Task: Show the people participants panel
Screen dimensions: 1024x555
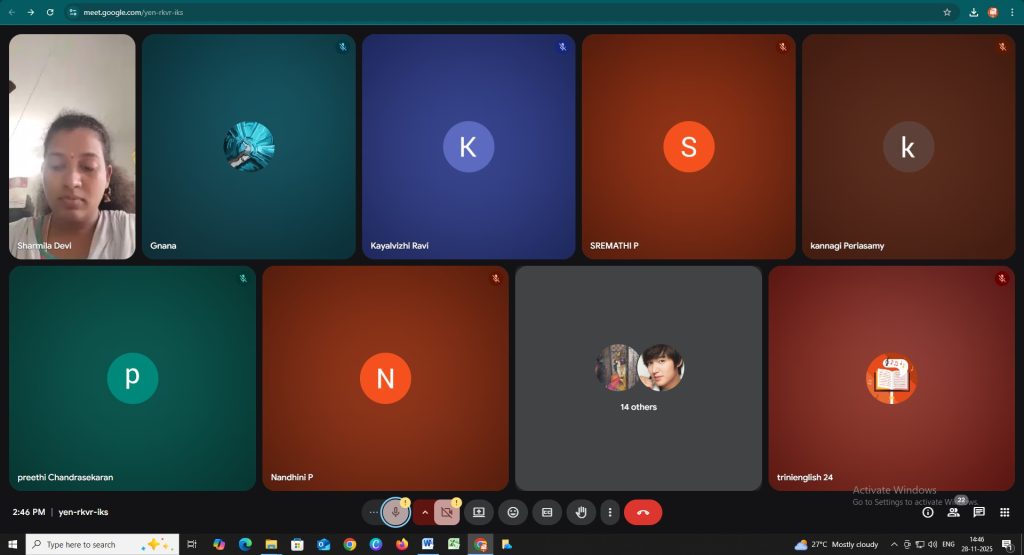Action: [953, 512]
